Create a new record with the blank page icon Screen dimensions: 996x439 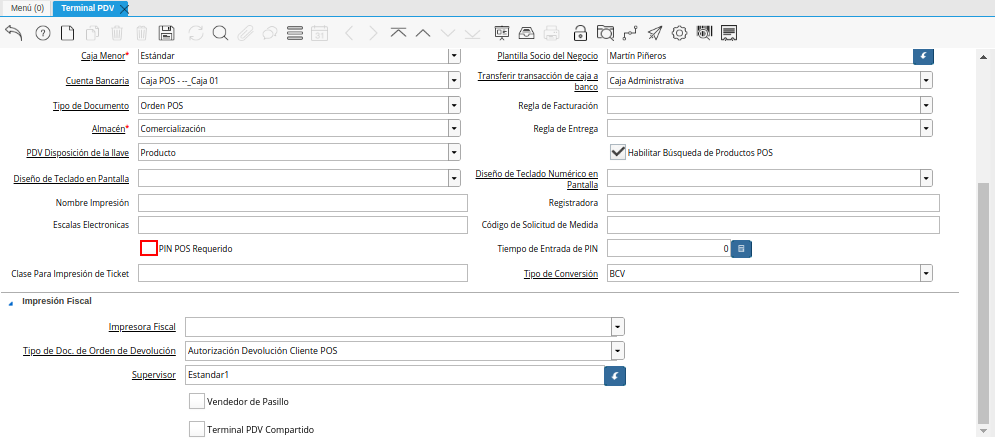click(x=67, y=33)
